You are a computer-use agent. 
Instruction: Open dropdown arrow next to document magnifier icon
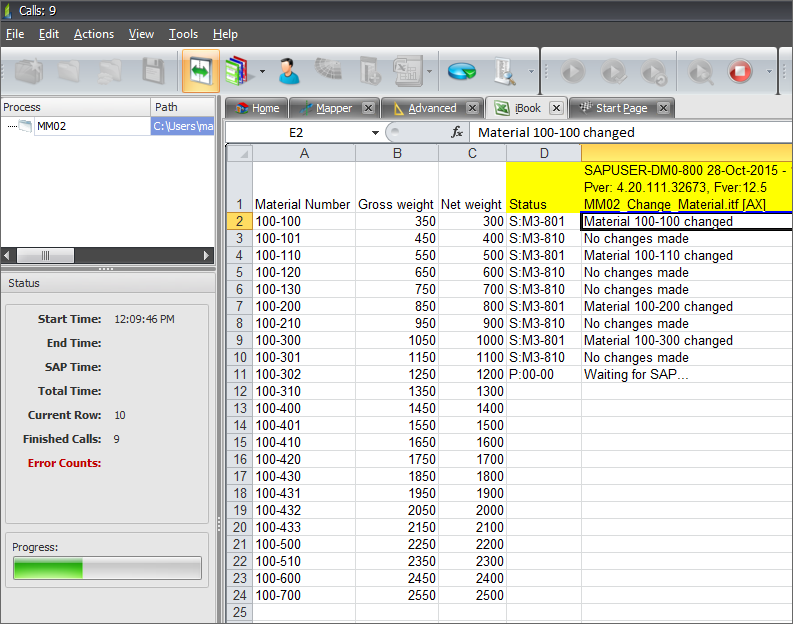530,72
